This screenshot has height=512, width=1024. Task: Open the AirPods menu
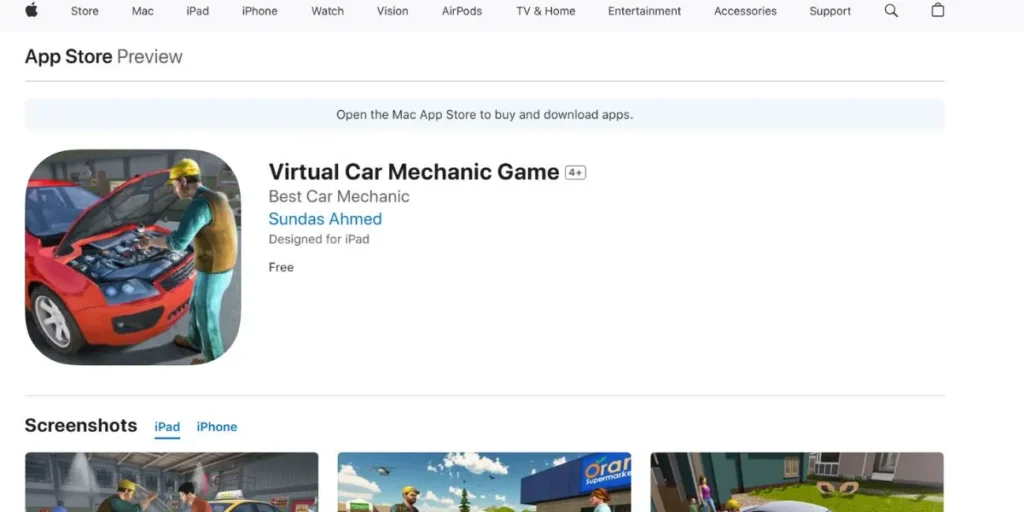coord(462,11)
